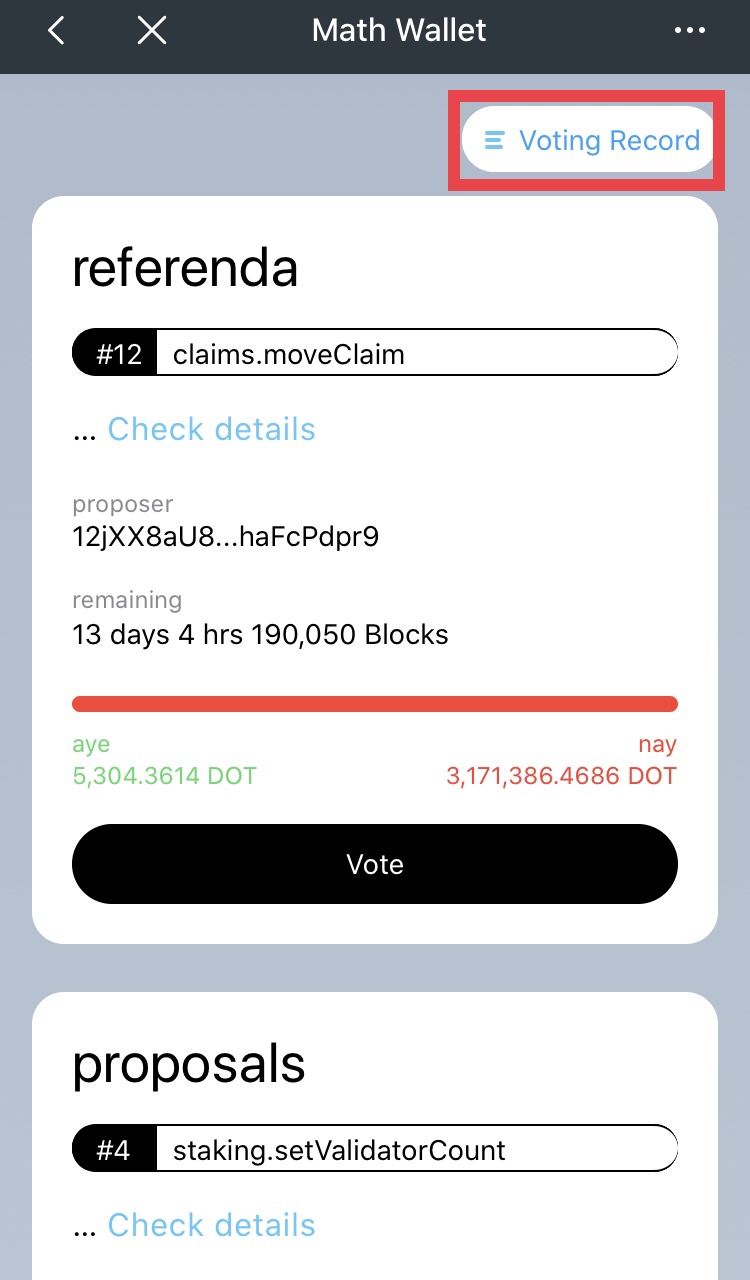Tap the remaining 13 days 4 hrs text
The image size is (750, 1280).
pos(260,634)
